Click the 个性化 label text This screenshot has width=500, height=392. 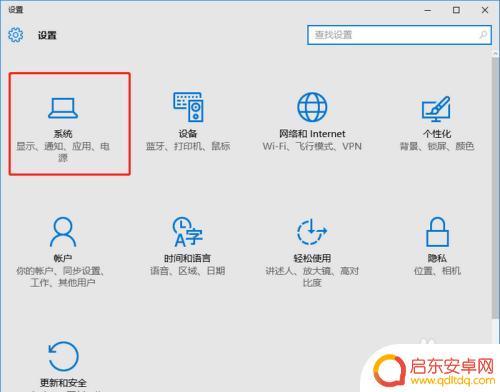click(437, 134)
